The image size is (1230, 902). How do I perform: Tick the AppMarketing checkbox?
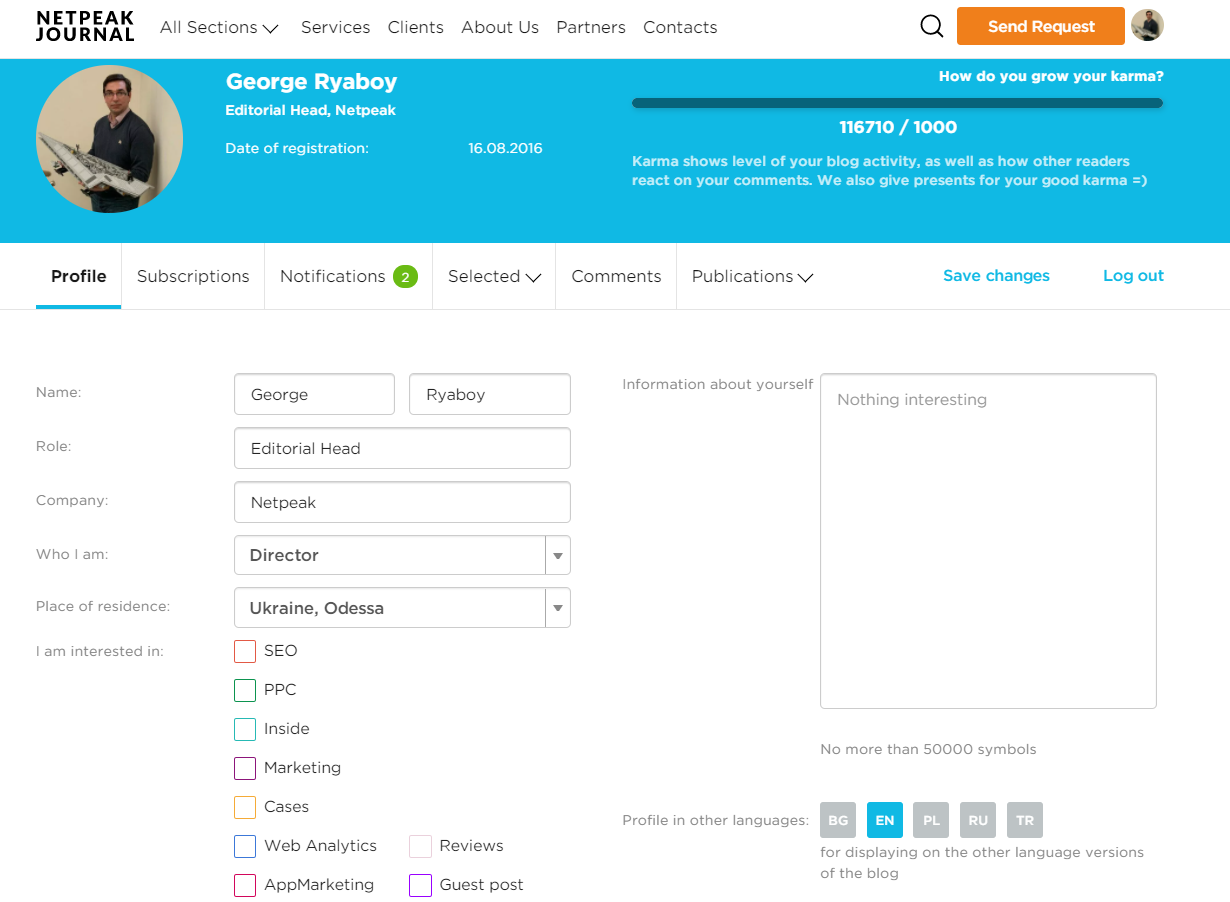[245, 885]
